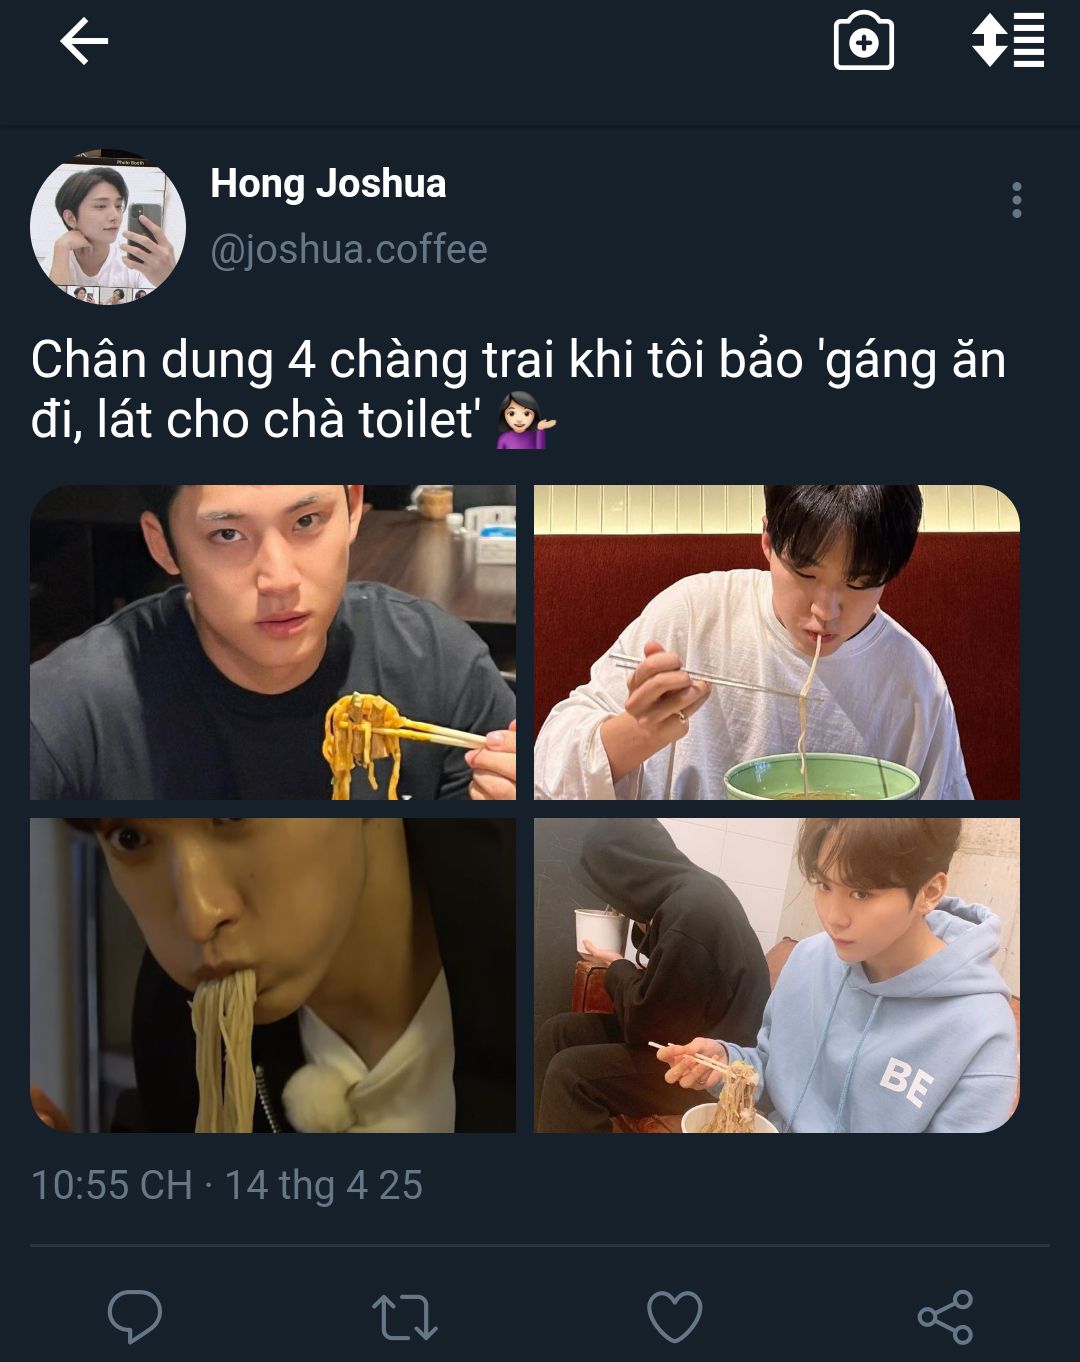Tap the back arrow icon
Image resolution: width=1080 pixels, height=1362 pixels.
click(x=84, y=43)
